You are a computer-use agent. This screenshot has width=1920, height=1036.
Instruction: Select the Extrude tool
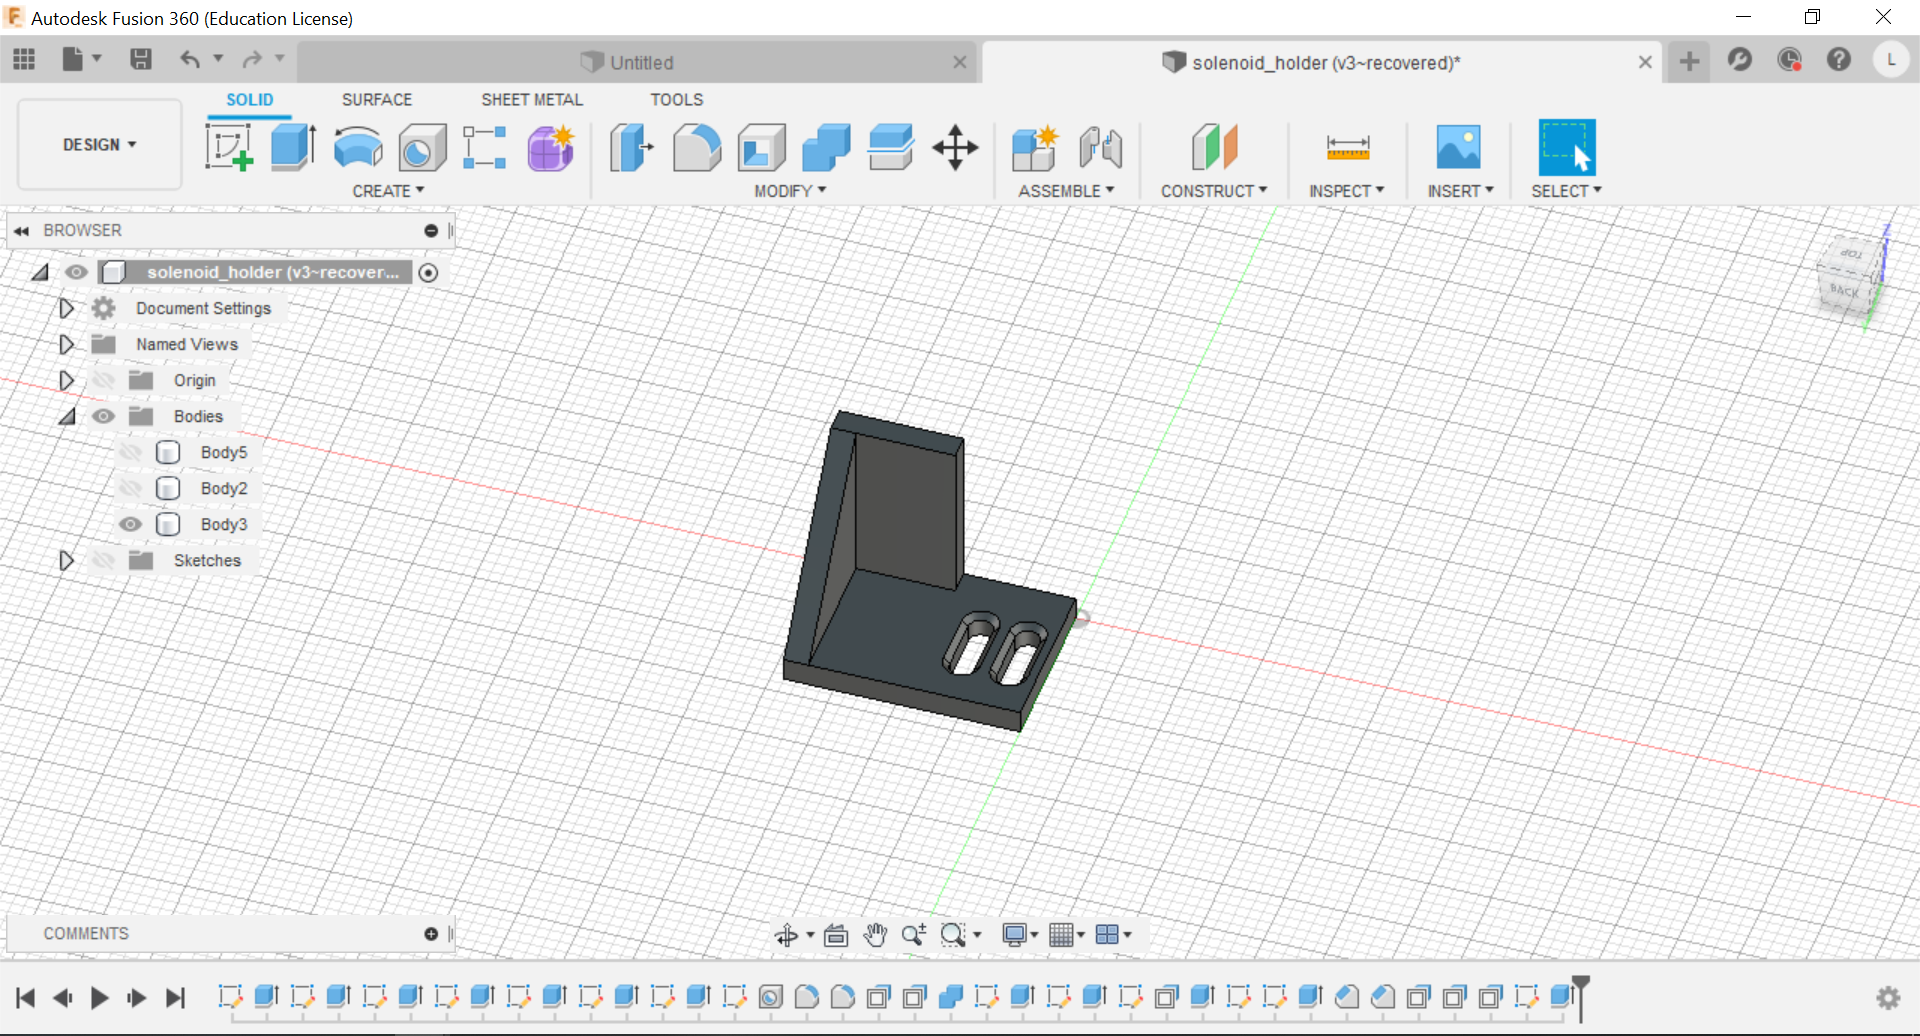(293, 148)
